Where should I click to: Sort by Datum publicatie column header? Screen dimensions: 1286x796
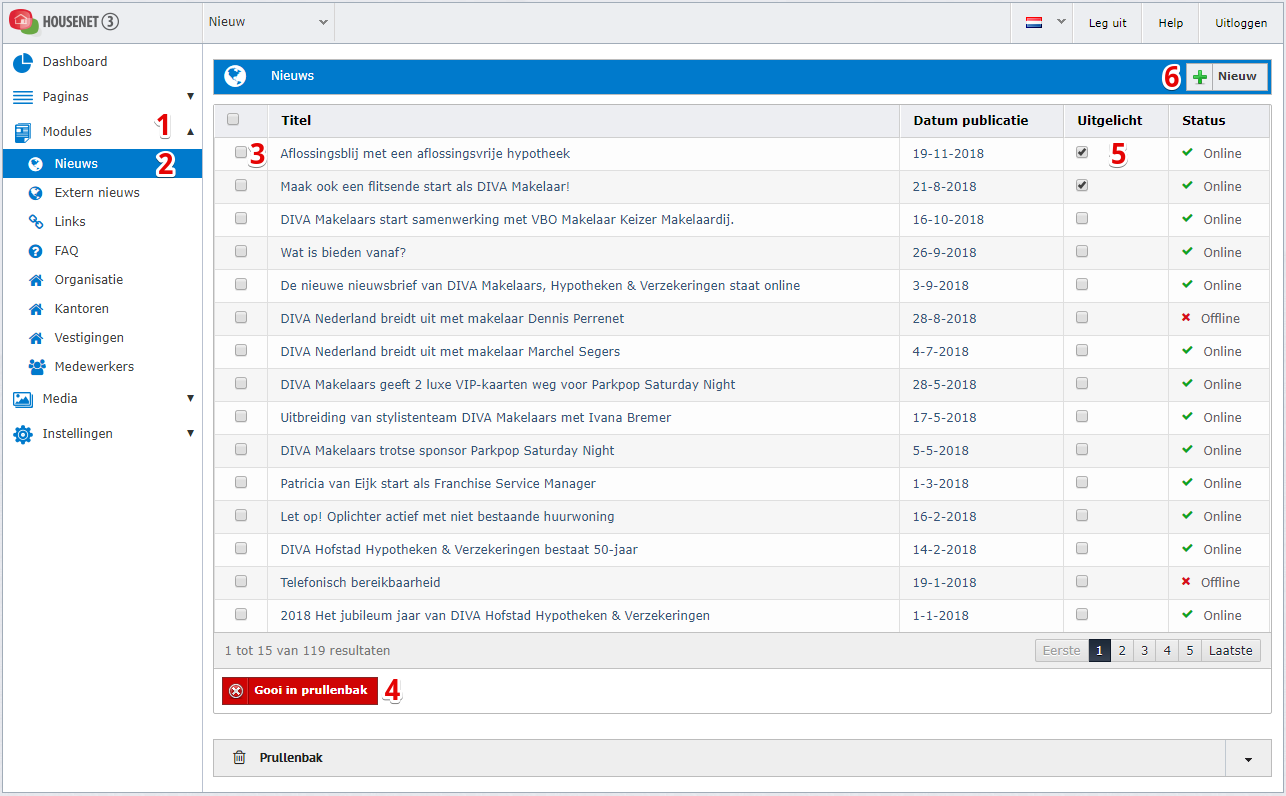coord(971,121)
